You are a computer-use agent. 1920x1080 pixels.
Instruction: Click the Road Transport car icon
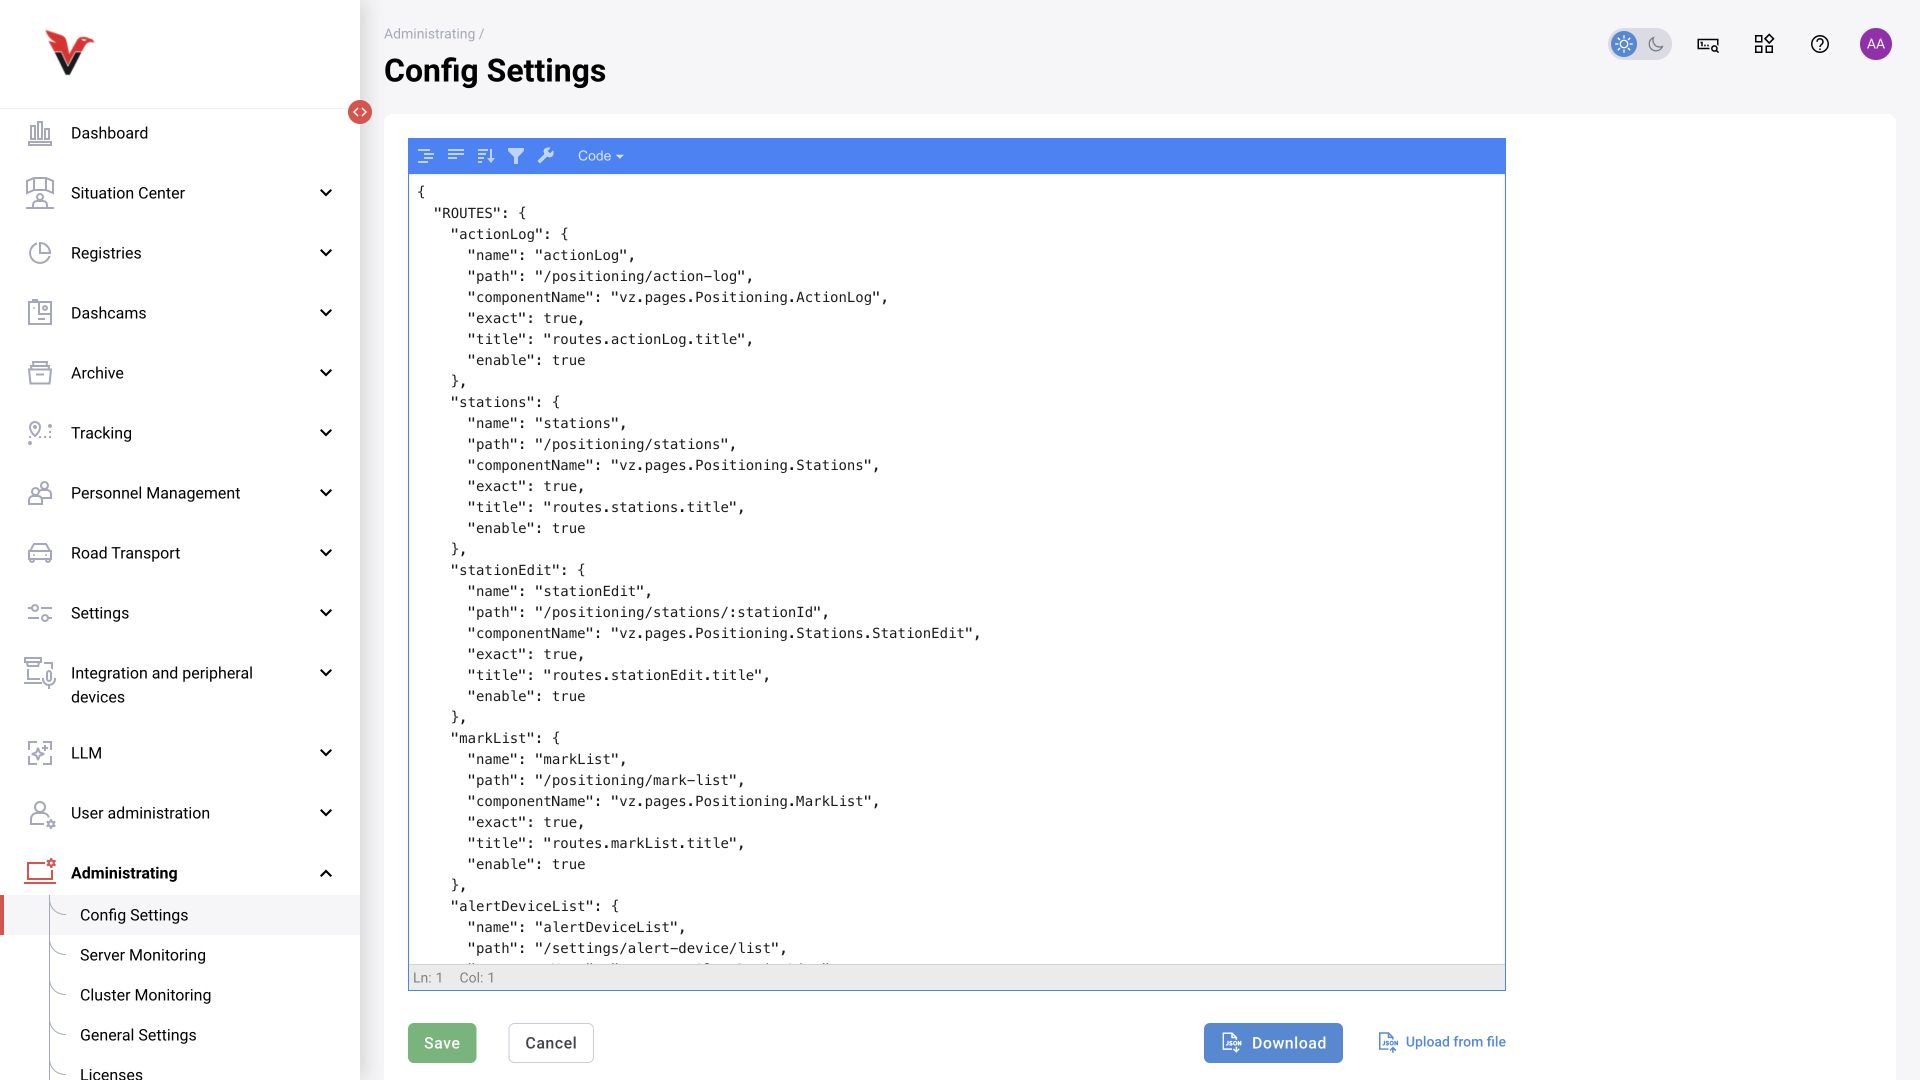pyautogui.click(x=40, y=553)
